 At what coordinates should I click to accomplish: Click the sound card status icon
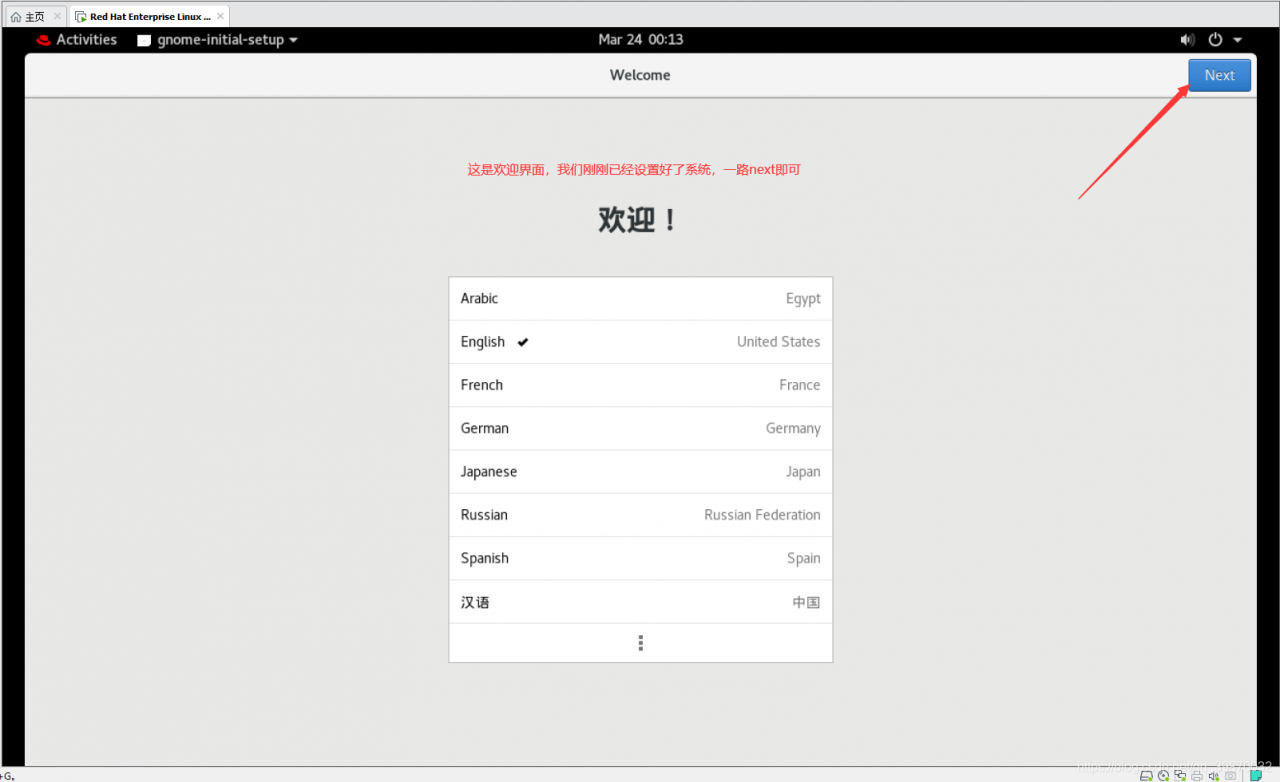click(x=1214, y=775)
